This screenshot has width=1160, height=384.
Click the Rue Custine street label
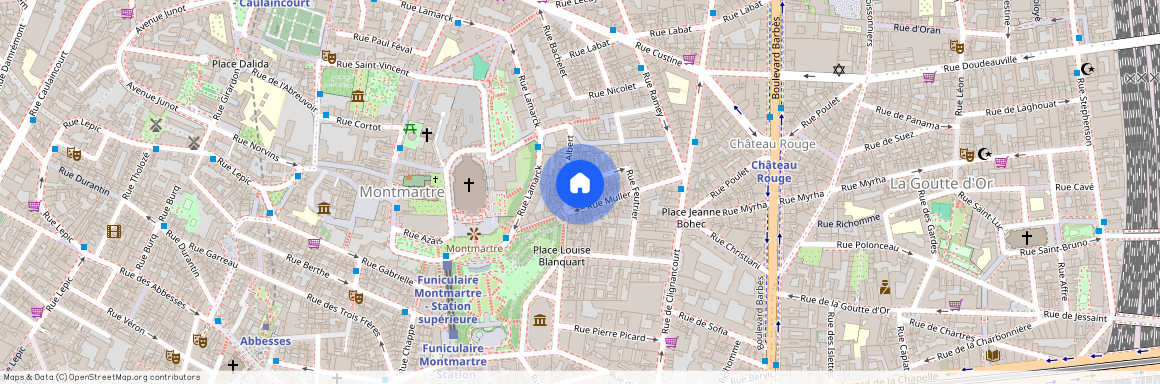[658, 53]
